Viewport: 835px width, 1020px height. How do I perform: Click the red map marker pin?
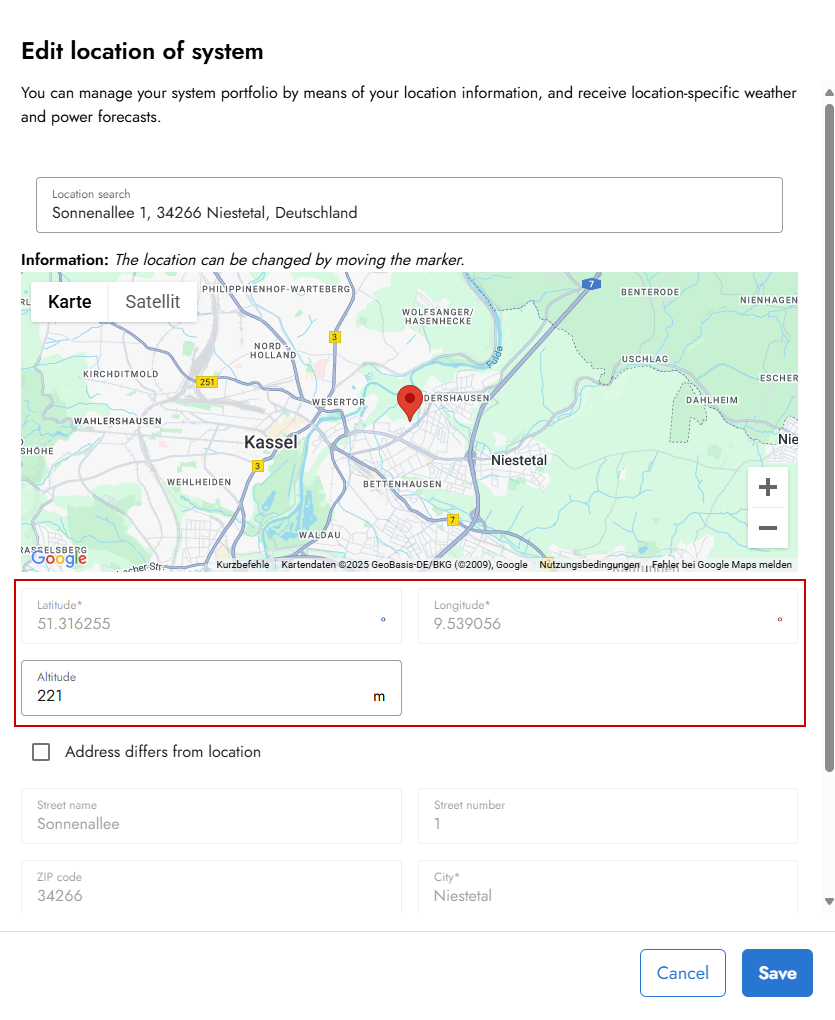point(410,400)
